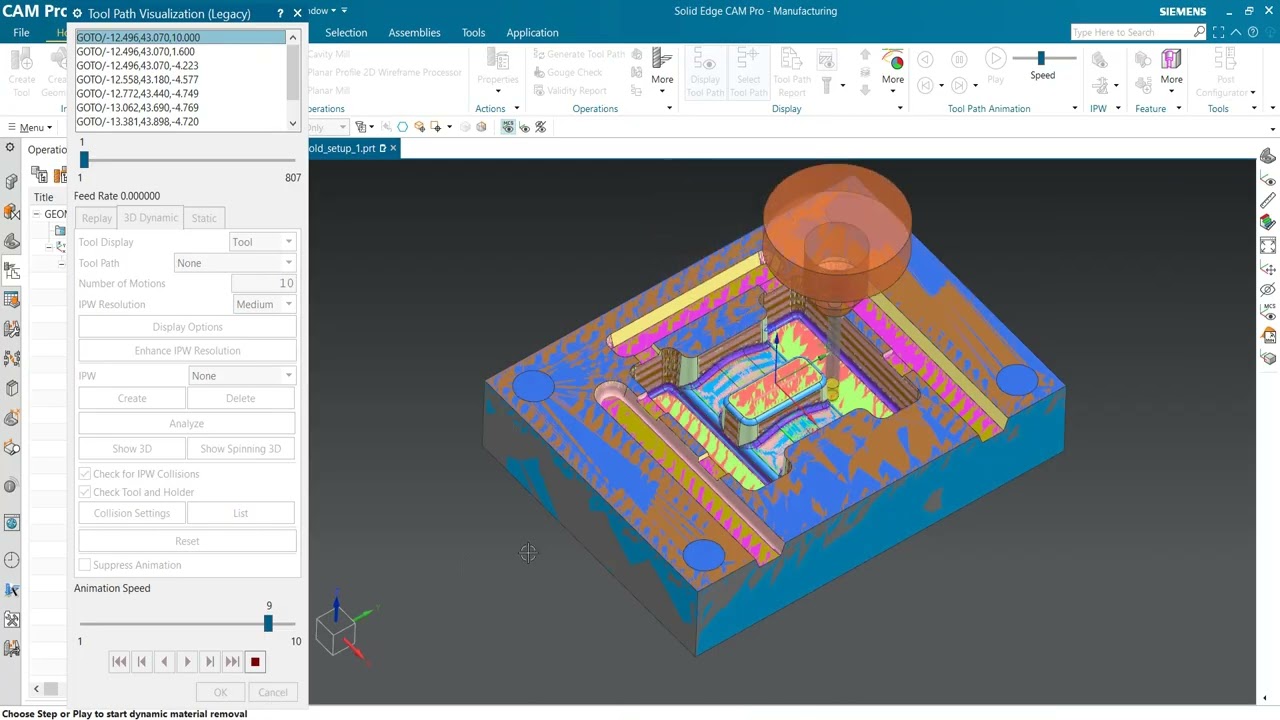Click the Generate Tool Path command
The width and height of the screenshot is (1280, 720).
tap(578, 54)
